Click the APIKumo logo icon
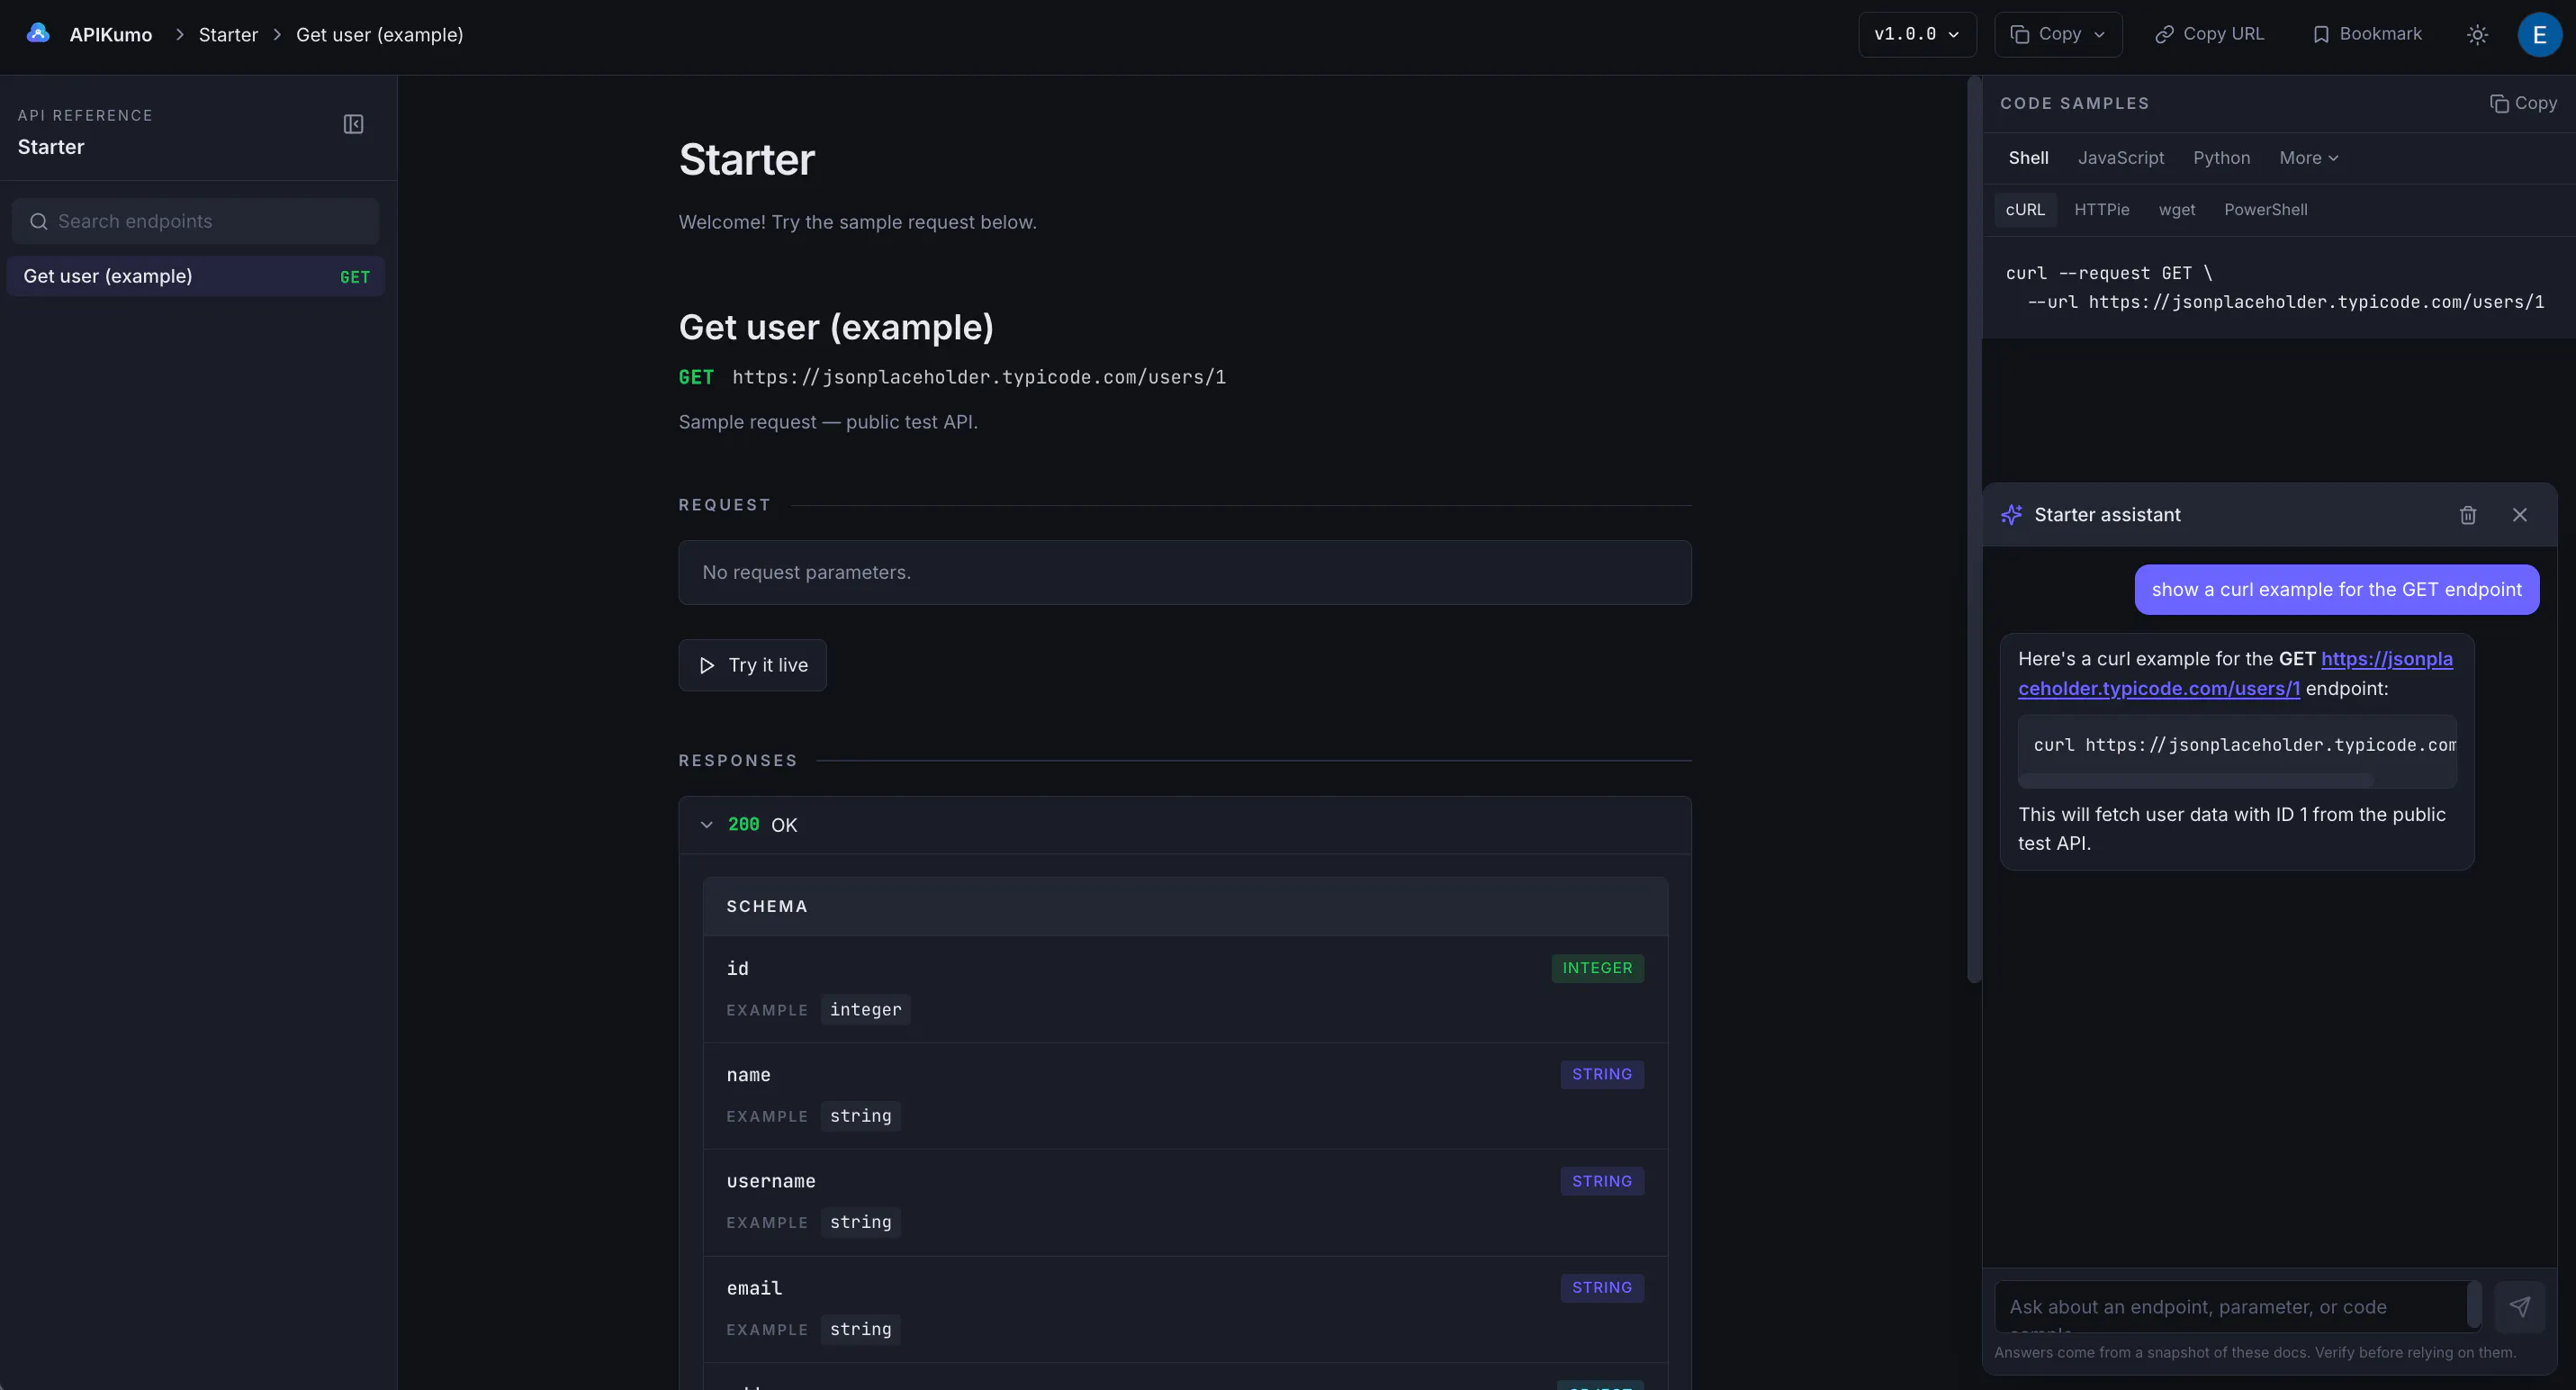Image resolution: width=2576 pixels, height=1390 pixels. coord(38,33)
